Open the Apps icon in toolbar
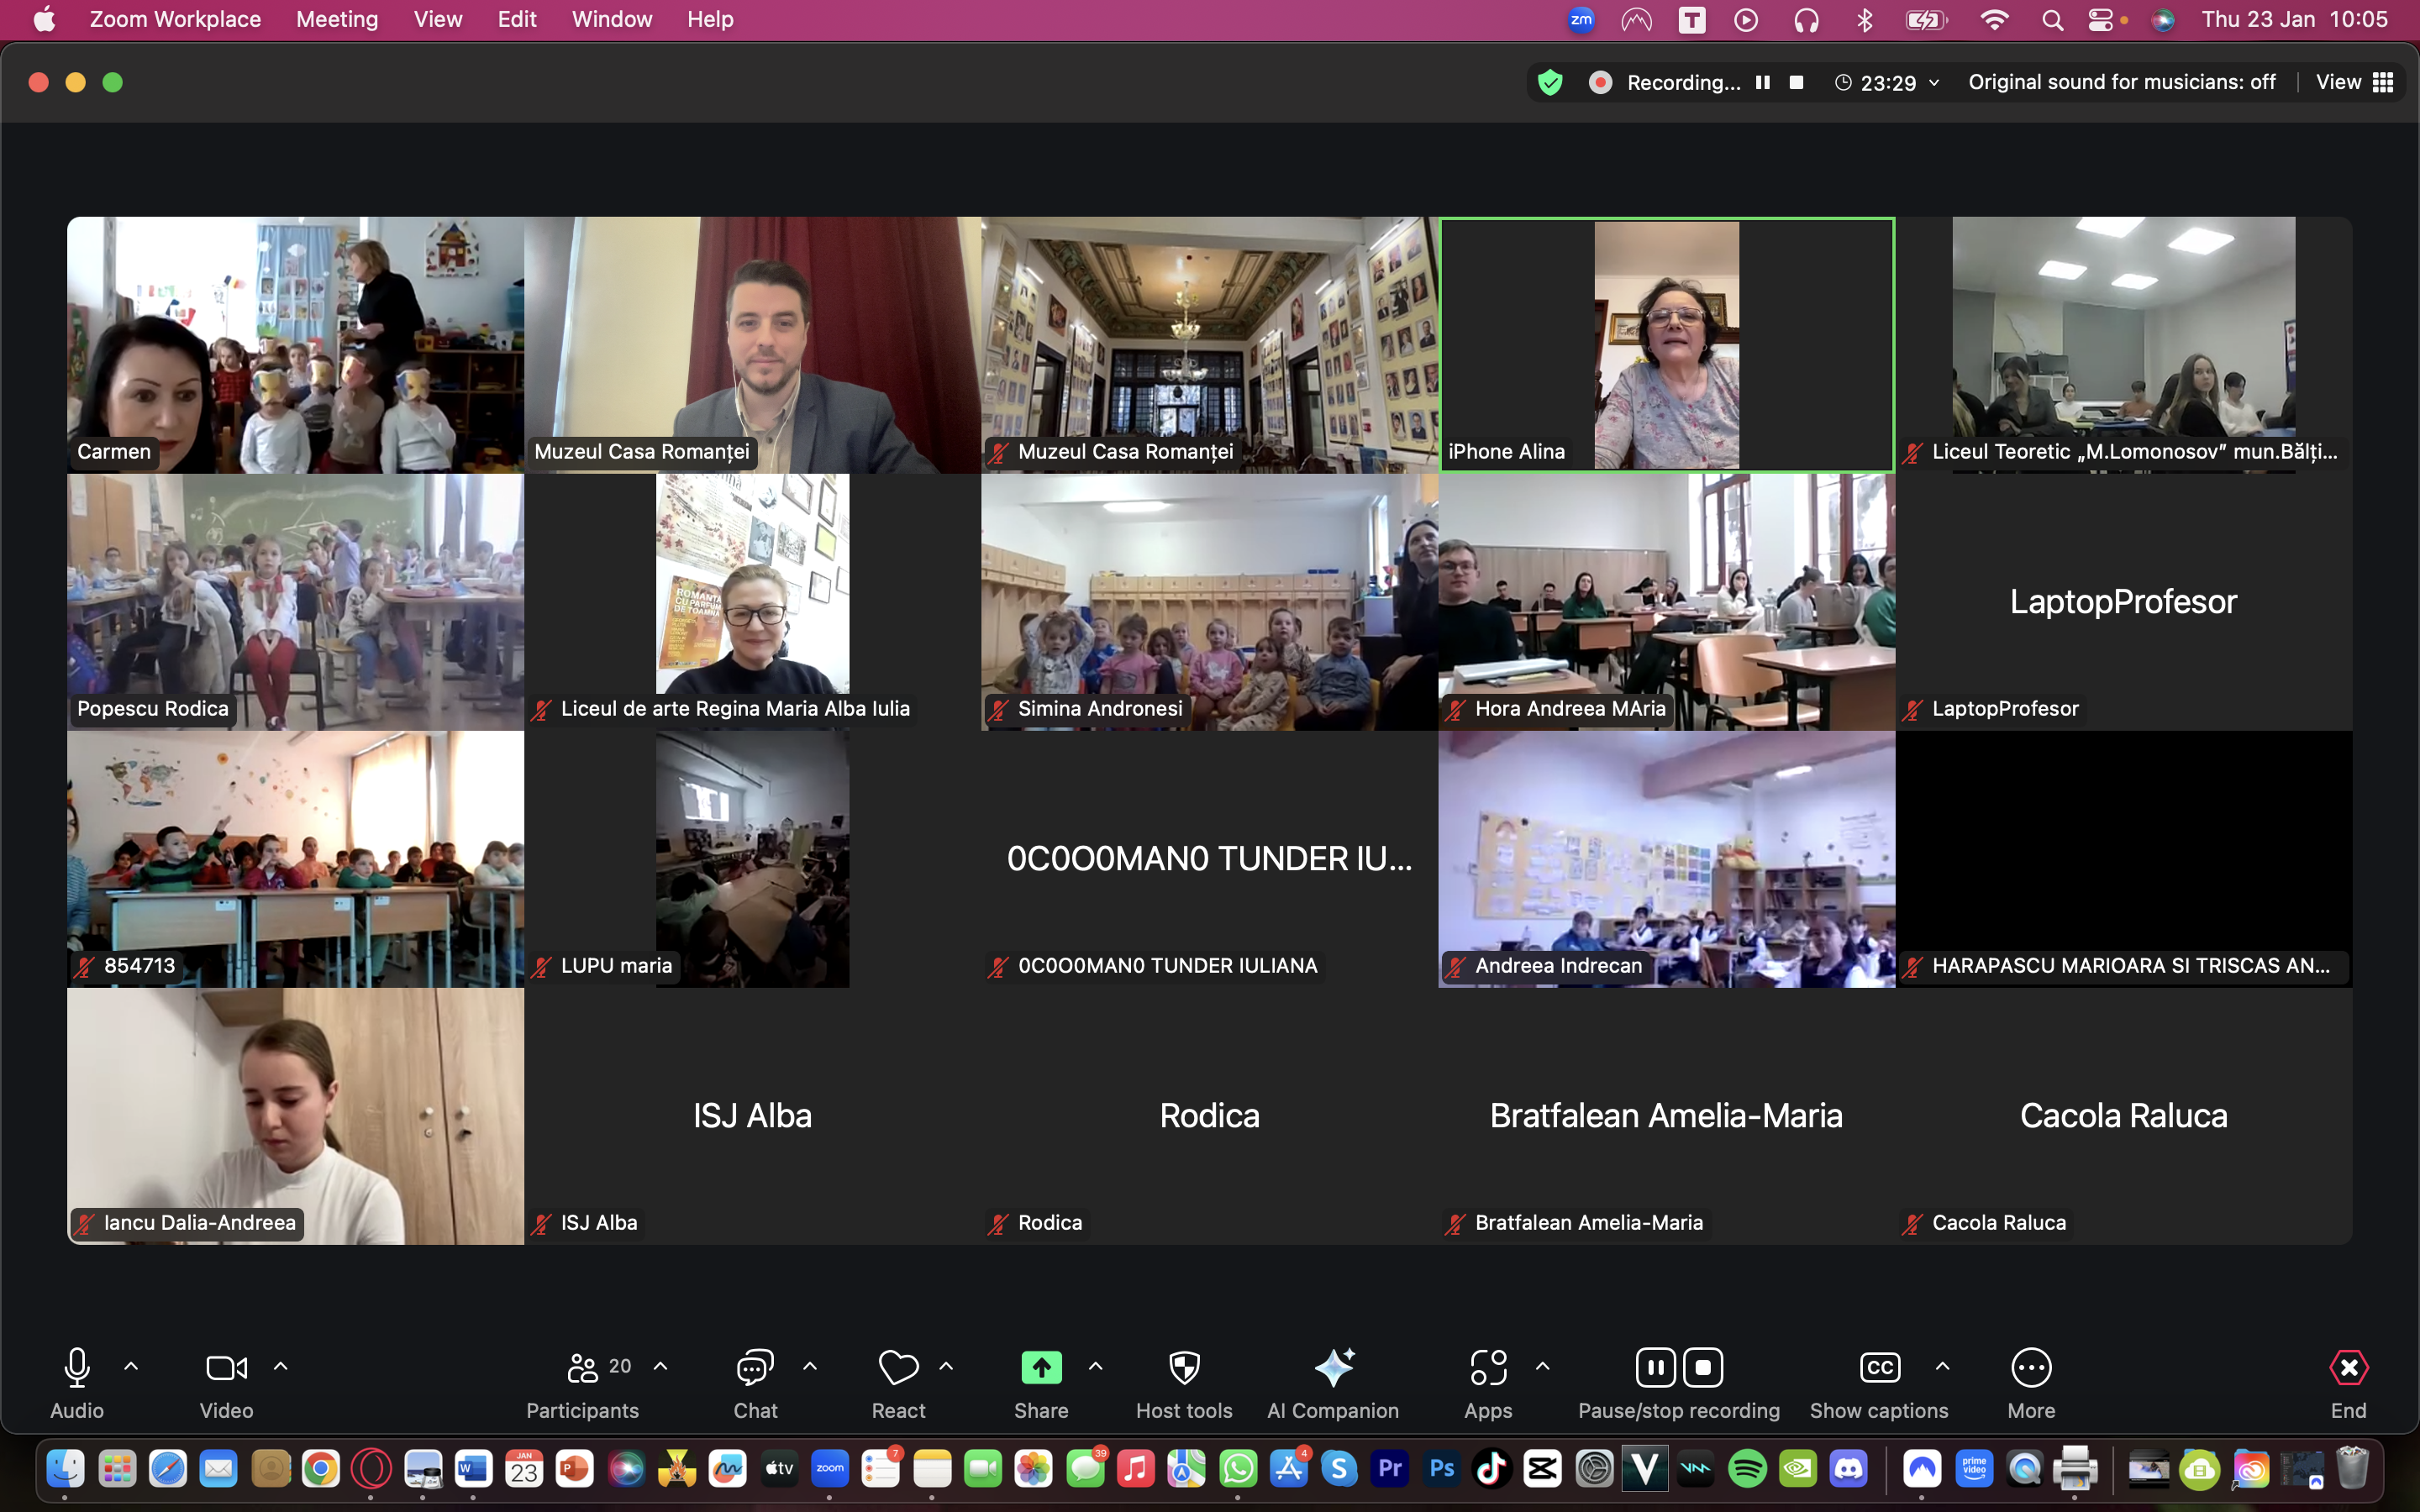The width and height of the screenshot is (2420, 1512). point(1488,1367)
